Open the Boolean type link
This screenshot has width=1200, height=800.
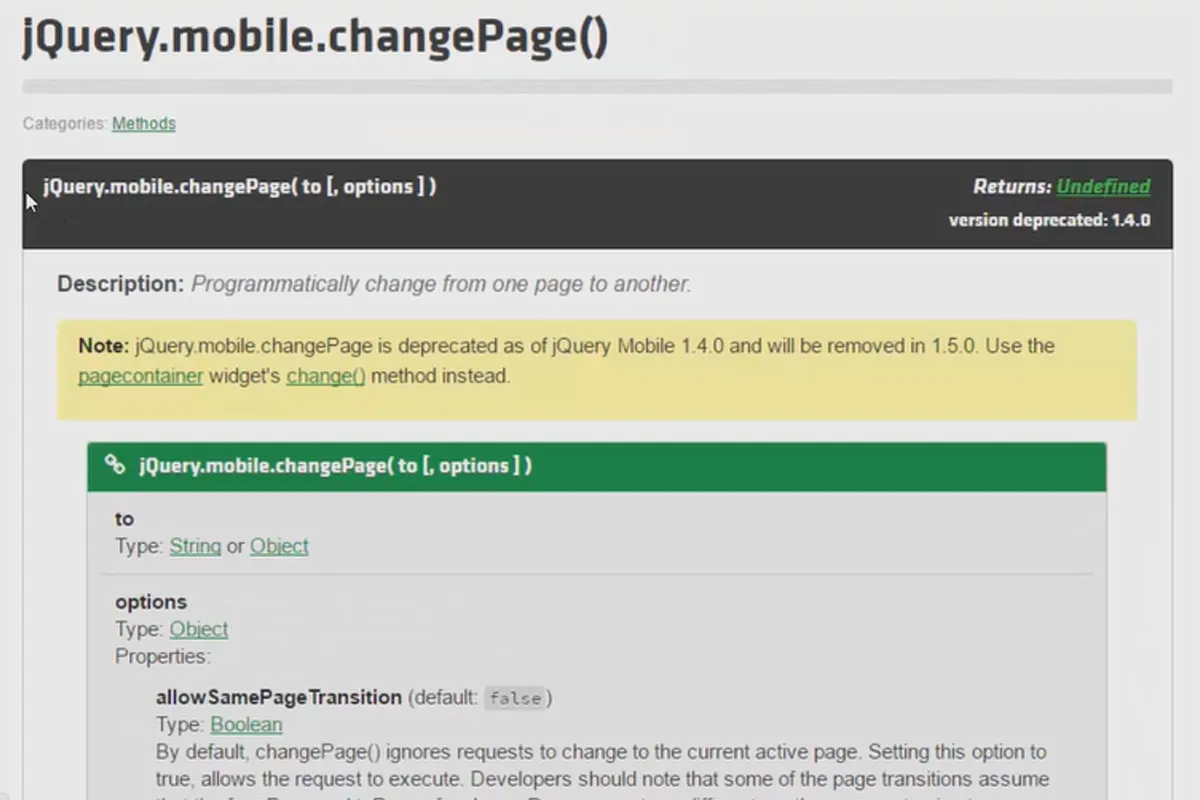point(246,724)
